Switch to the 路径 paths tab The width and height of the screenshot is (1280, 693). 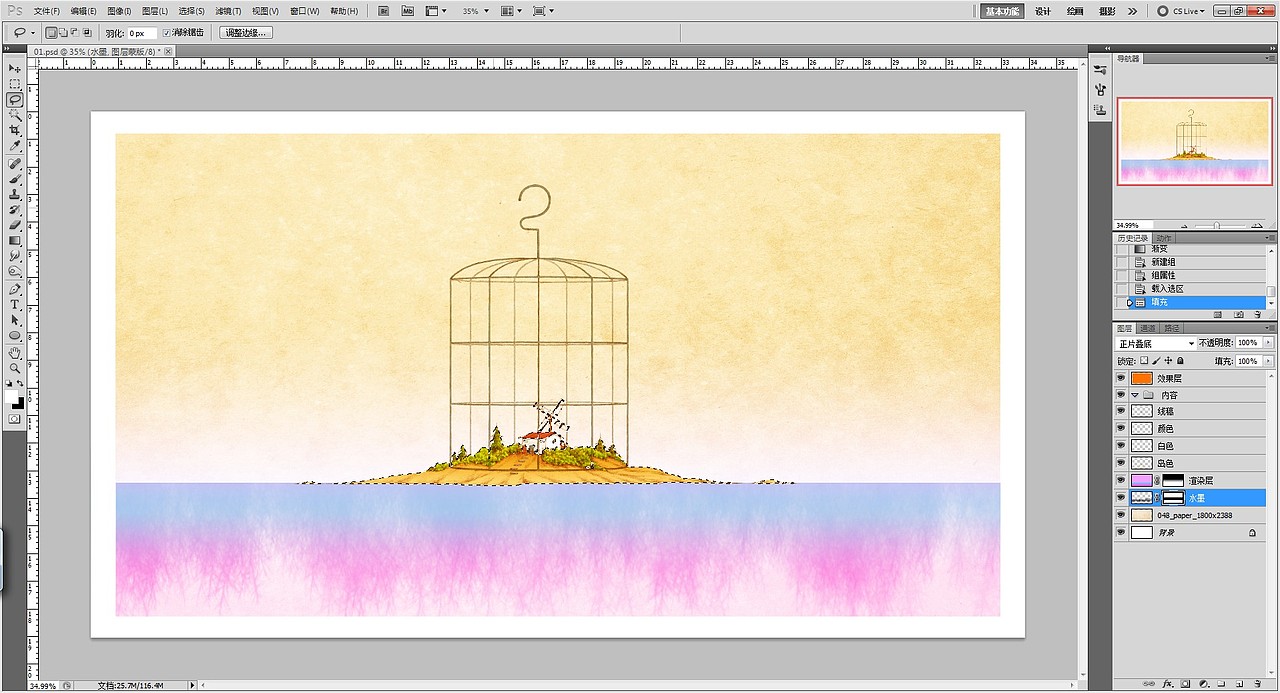tap(1171, 328)
